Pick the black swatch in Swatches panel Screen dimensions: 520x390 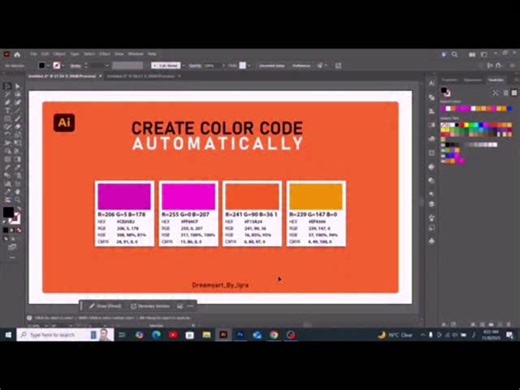click(x=457, y=125)
